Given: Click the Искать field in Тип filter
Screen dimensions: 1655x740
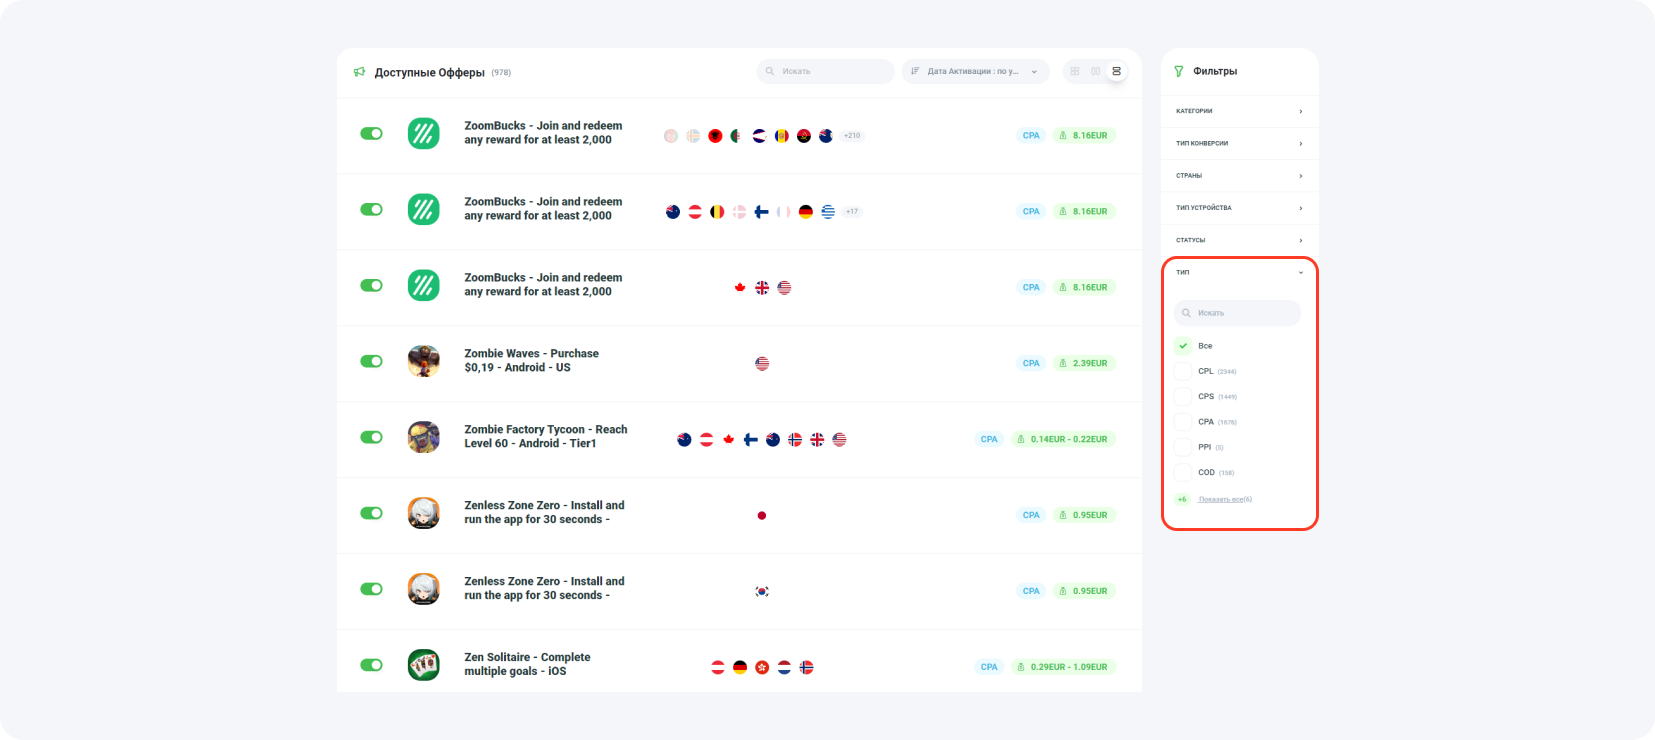Looking at the screenshot, I should [x=1238, y=313].
